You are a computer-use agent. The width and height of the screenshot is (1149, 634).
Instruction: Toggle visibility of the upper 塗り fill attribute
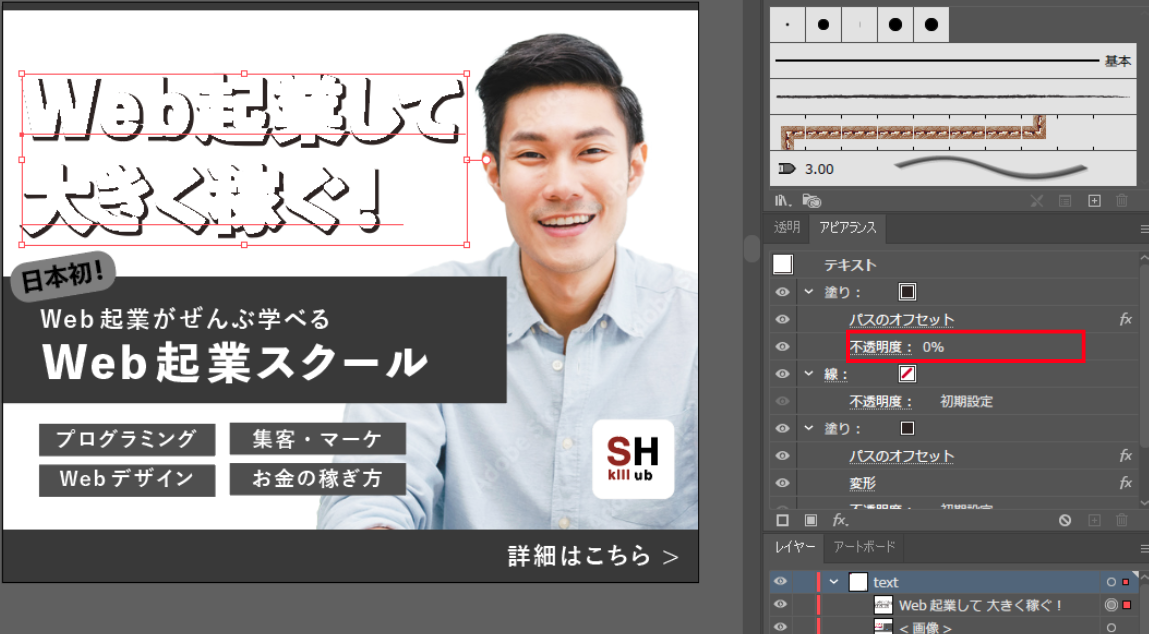click(x=783, y=292)
